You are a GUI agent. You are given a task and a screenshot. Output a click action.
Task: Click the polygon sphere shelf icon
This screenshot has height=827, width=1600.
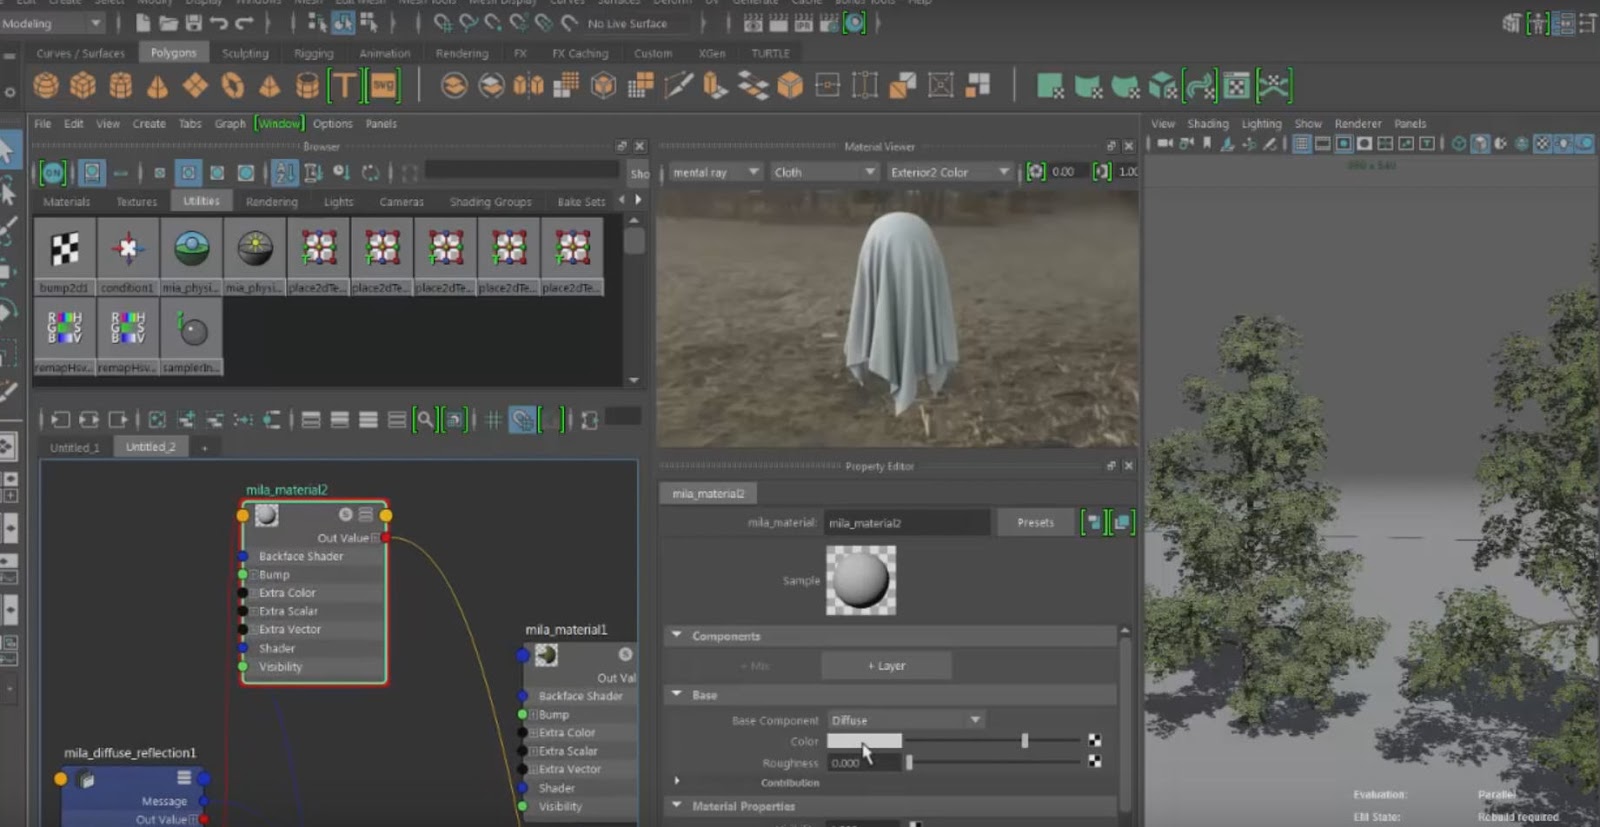tap(46, 86)
